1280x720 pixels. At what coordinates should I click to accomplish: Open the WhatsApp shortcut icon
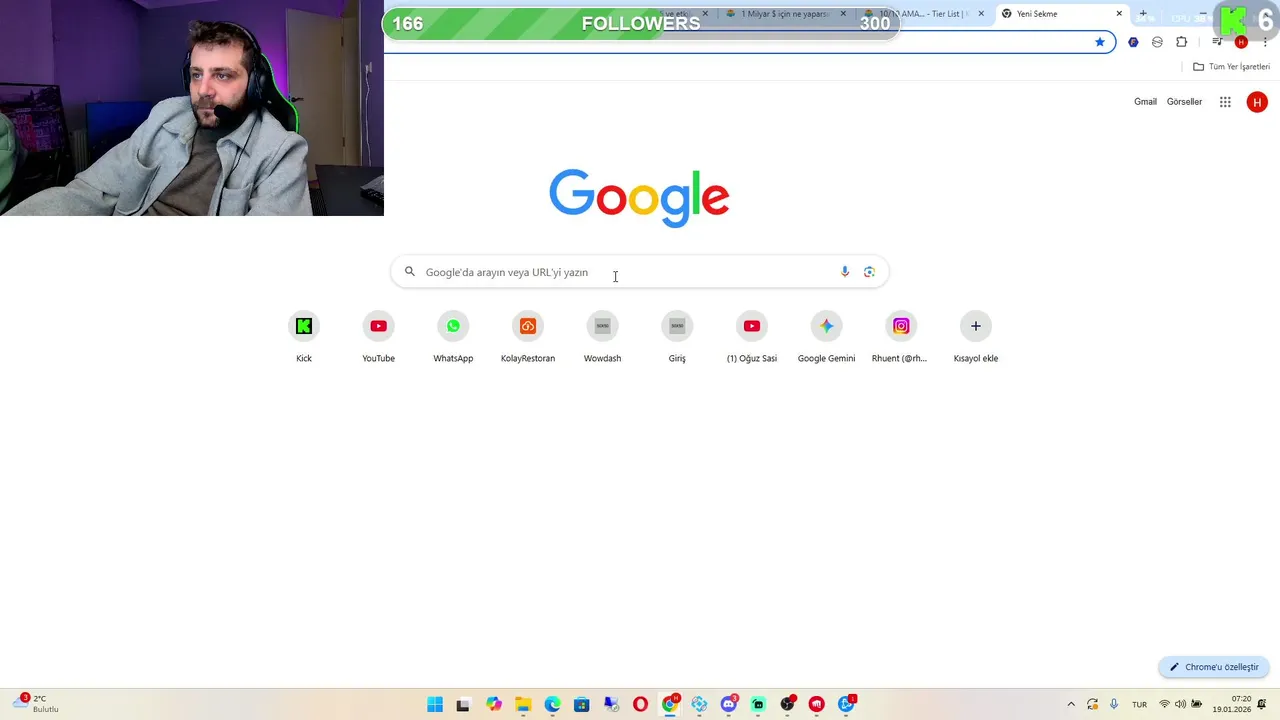coord(453,326)
